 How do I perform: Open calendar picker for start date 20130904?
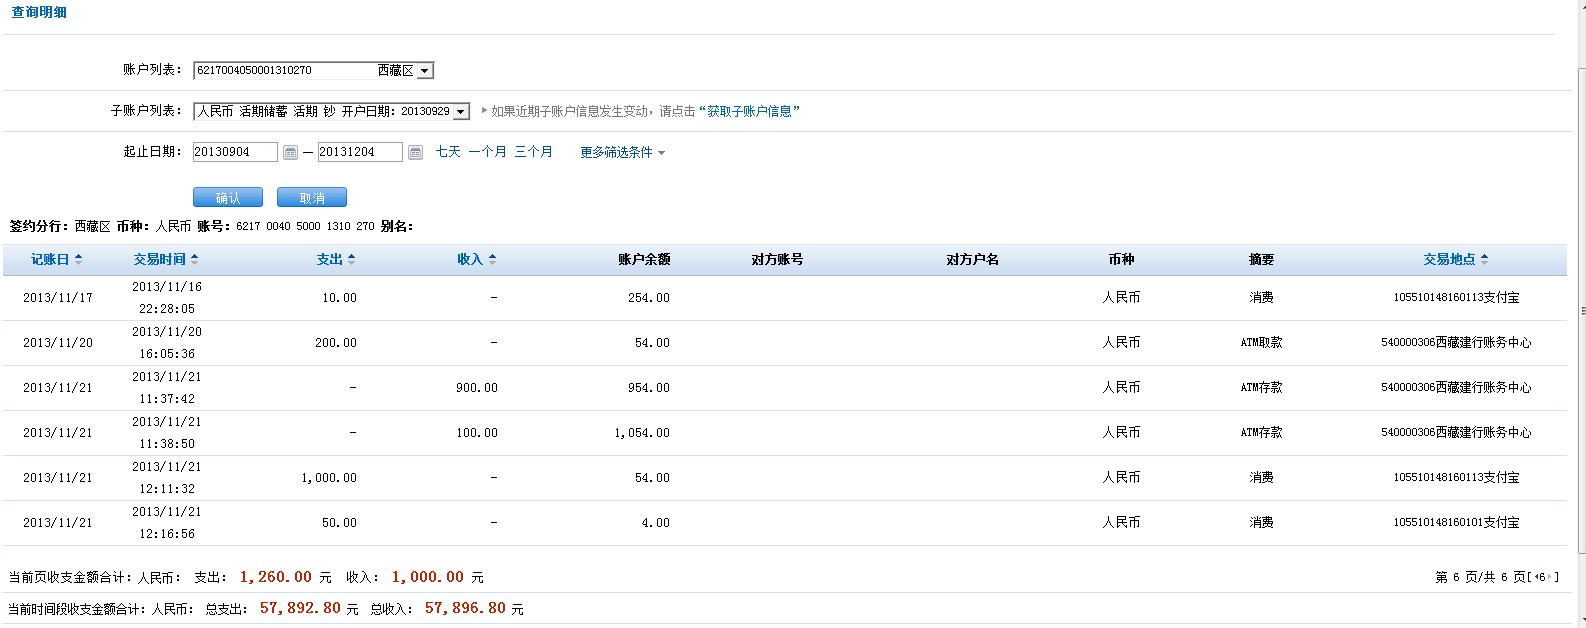(290, 152)
